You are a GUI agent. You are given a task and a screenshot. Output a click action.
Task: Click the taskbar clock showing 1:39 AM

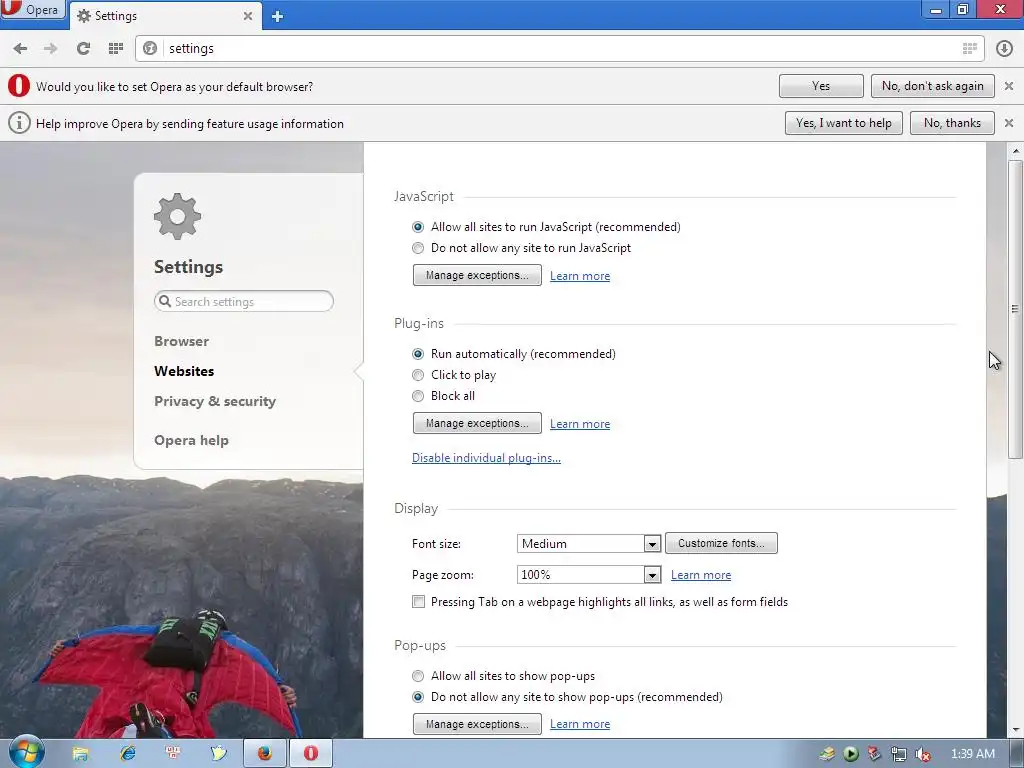pos(973,754)
